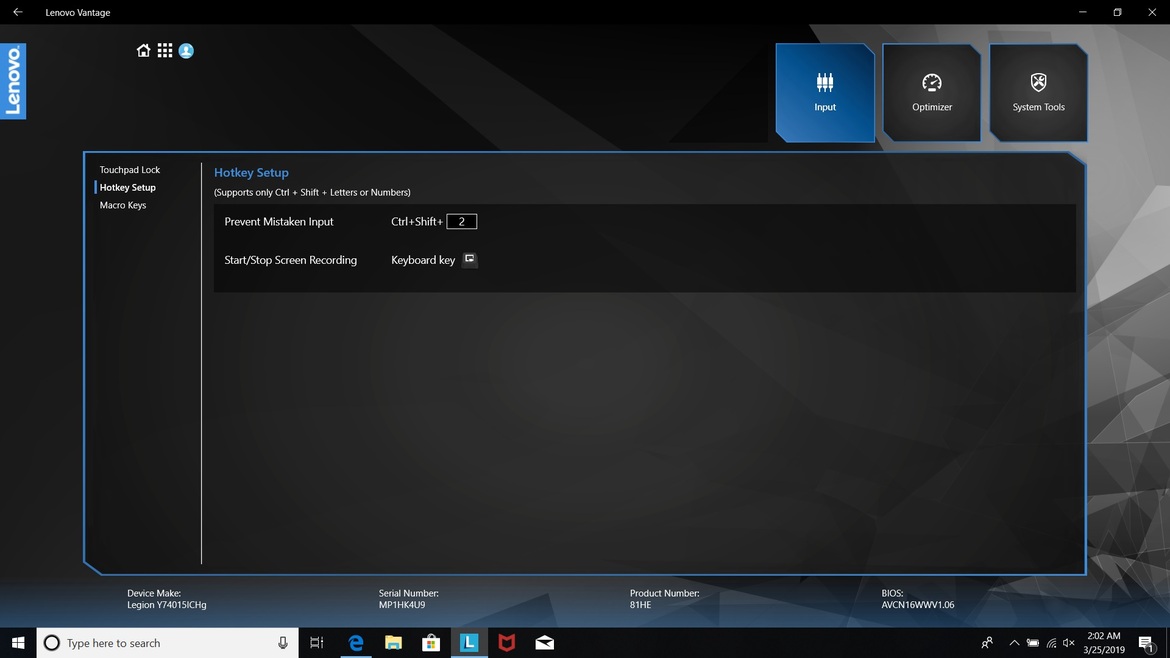Show hidden system tray icons

[x=1014, y=642]
